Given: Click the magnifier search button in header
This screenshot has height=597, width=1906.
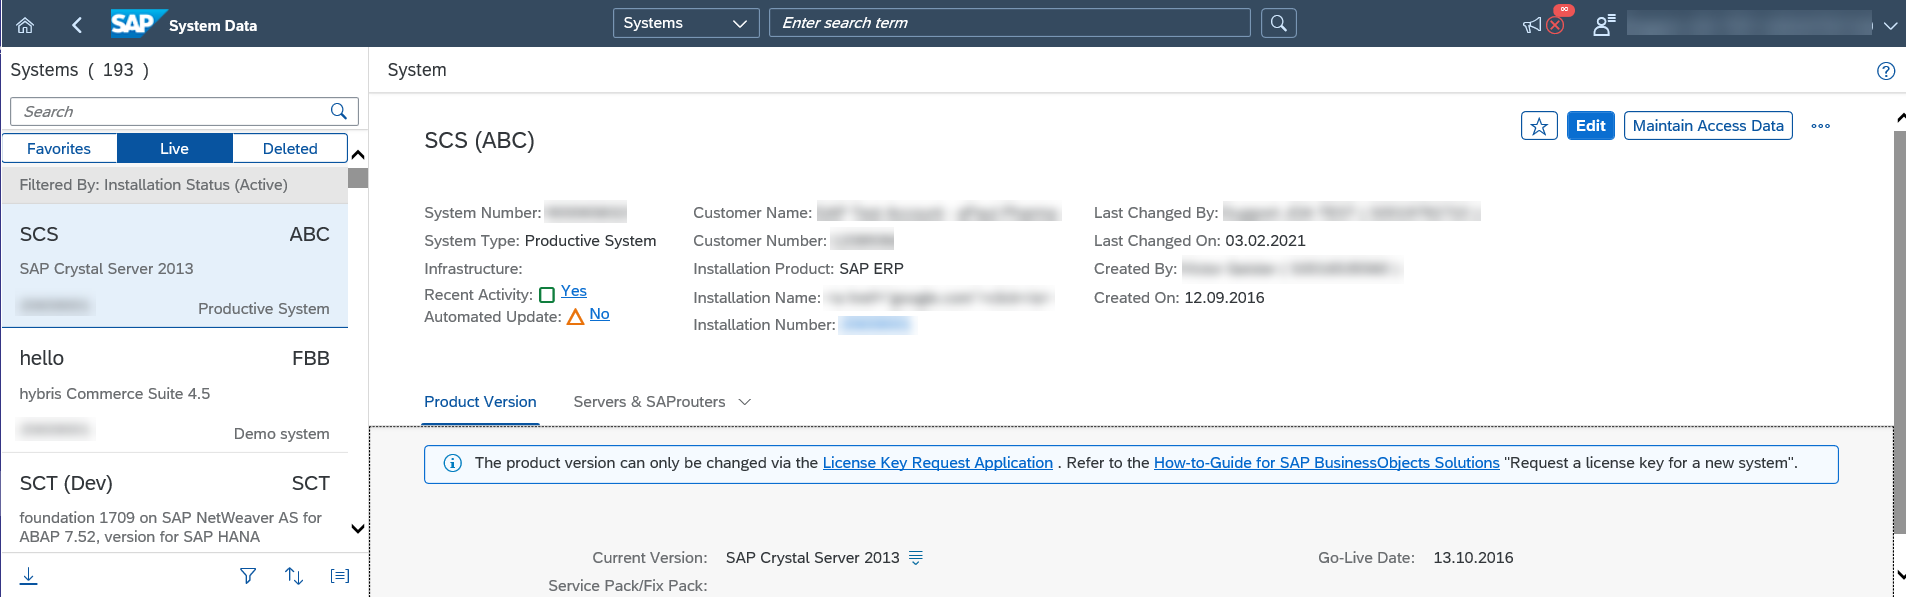Looking at the screenshot, I should click(x=1279, y=23).
